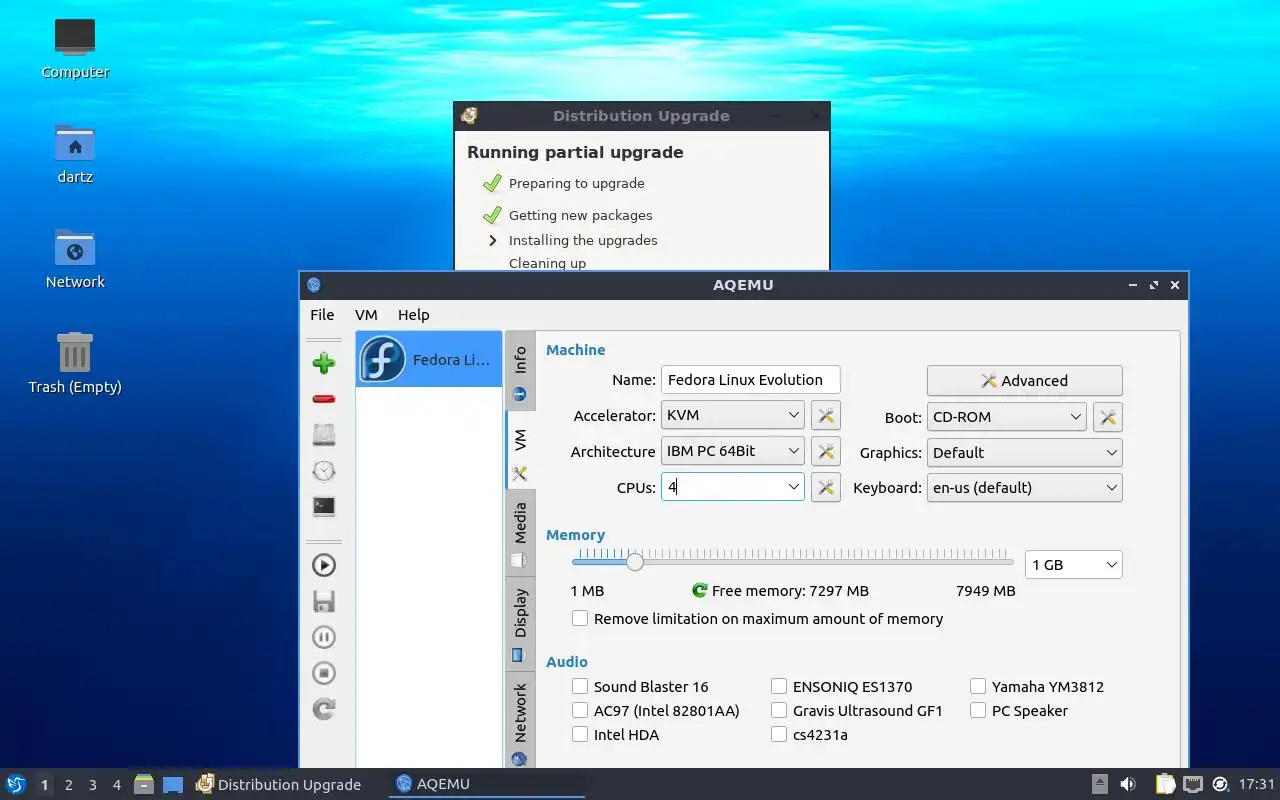
Task: Open the VM menu in AQEMU
Action: pos(366,314)
